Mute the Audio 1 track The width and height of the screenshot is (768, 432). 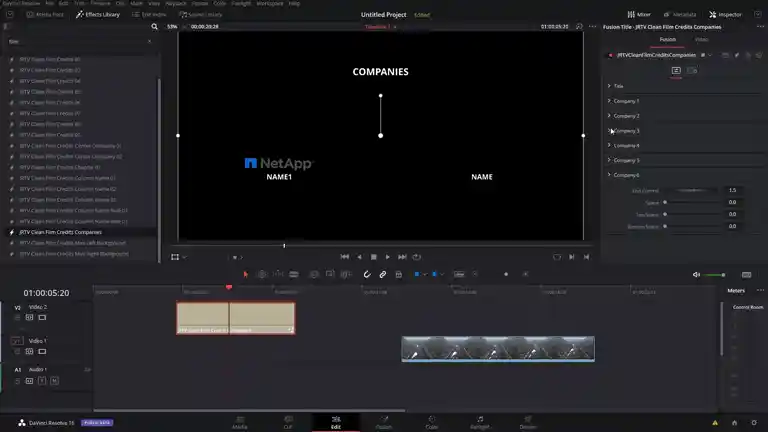(x=54, y=381)
